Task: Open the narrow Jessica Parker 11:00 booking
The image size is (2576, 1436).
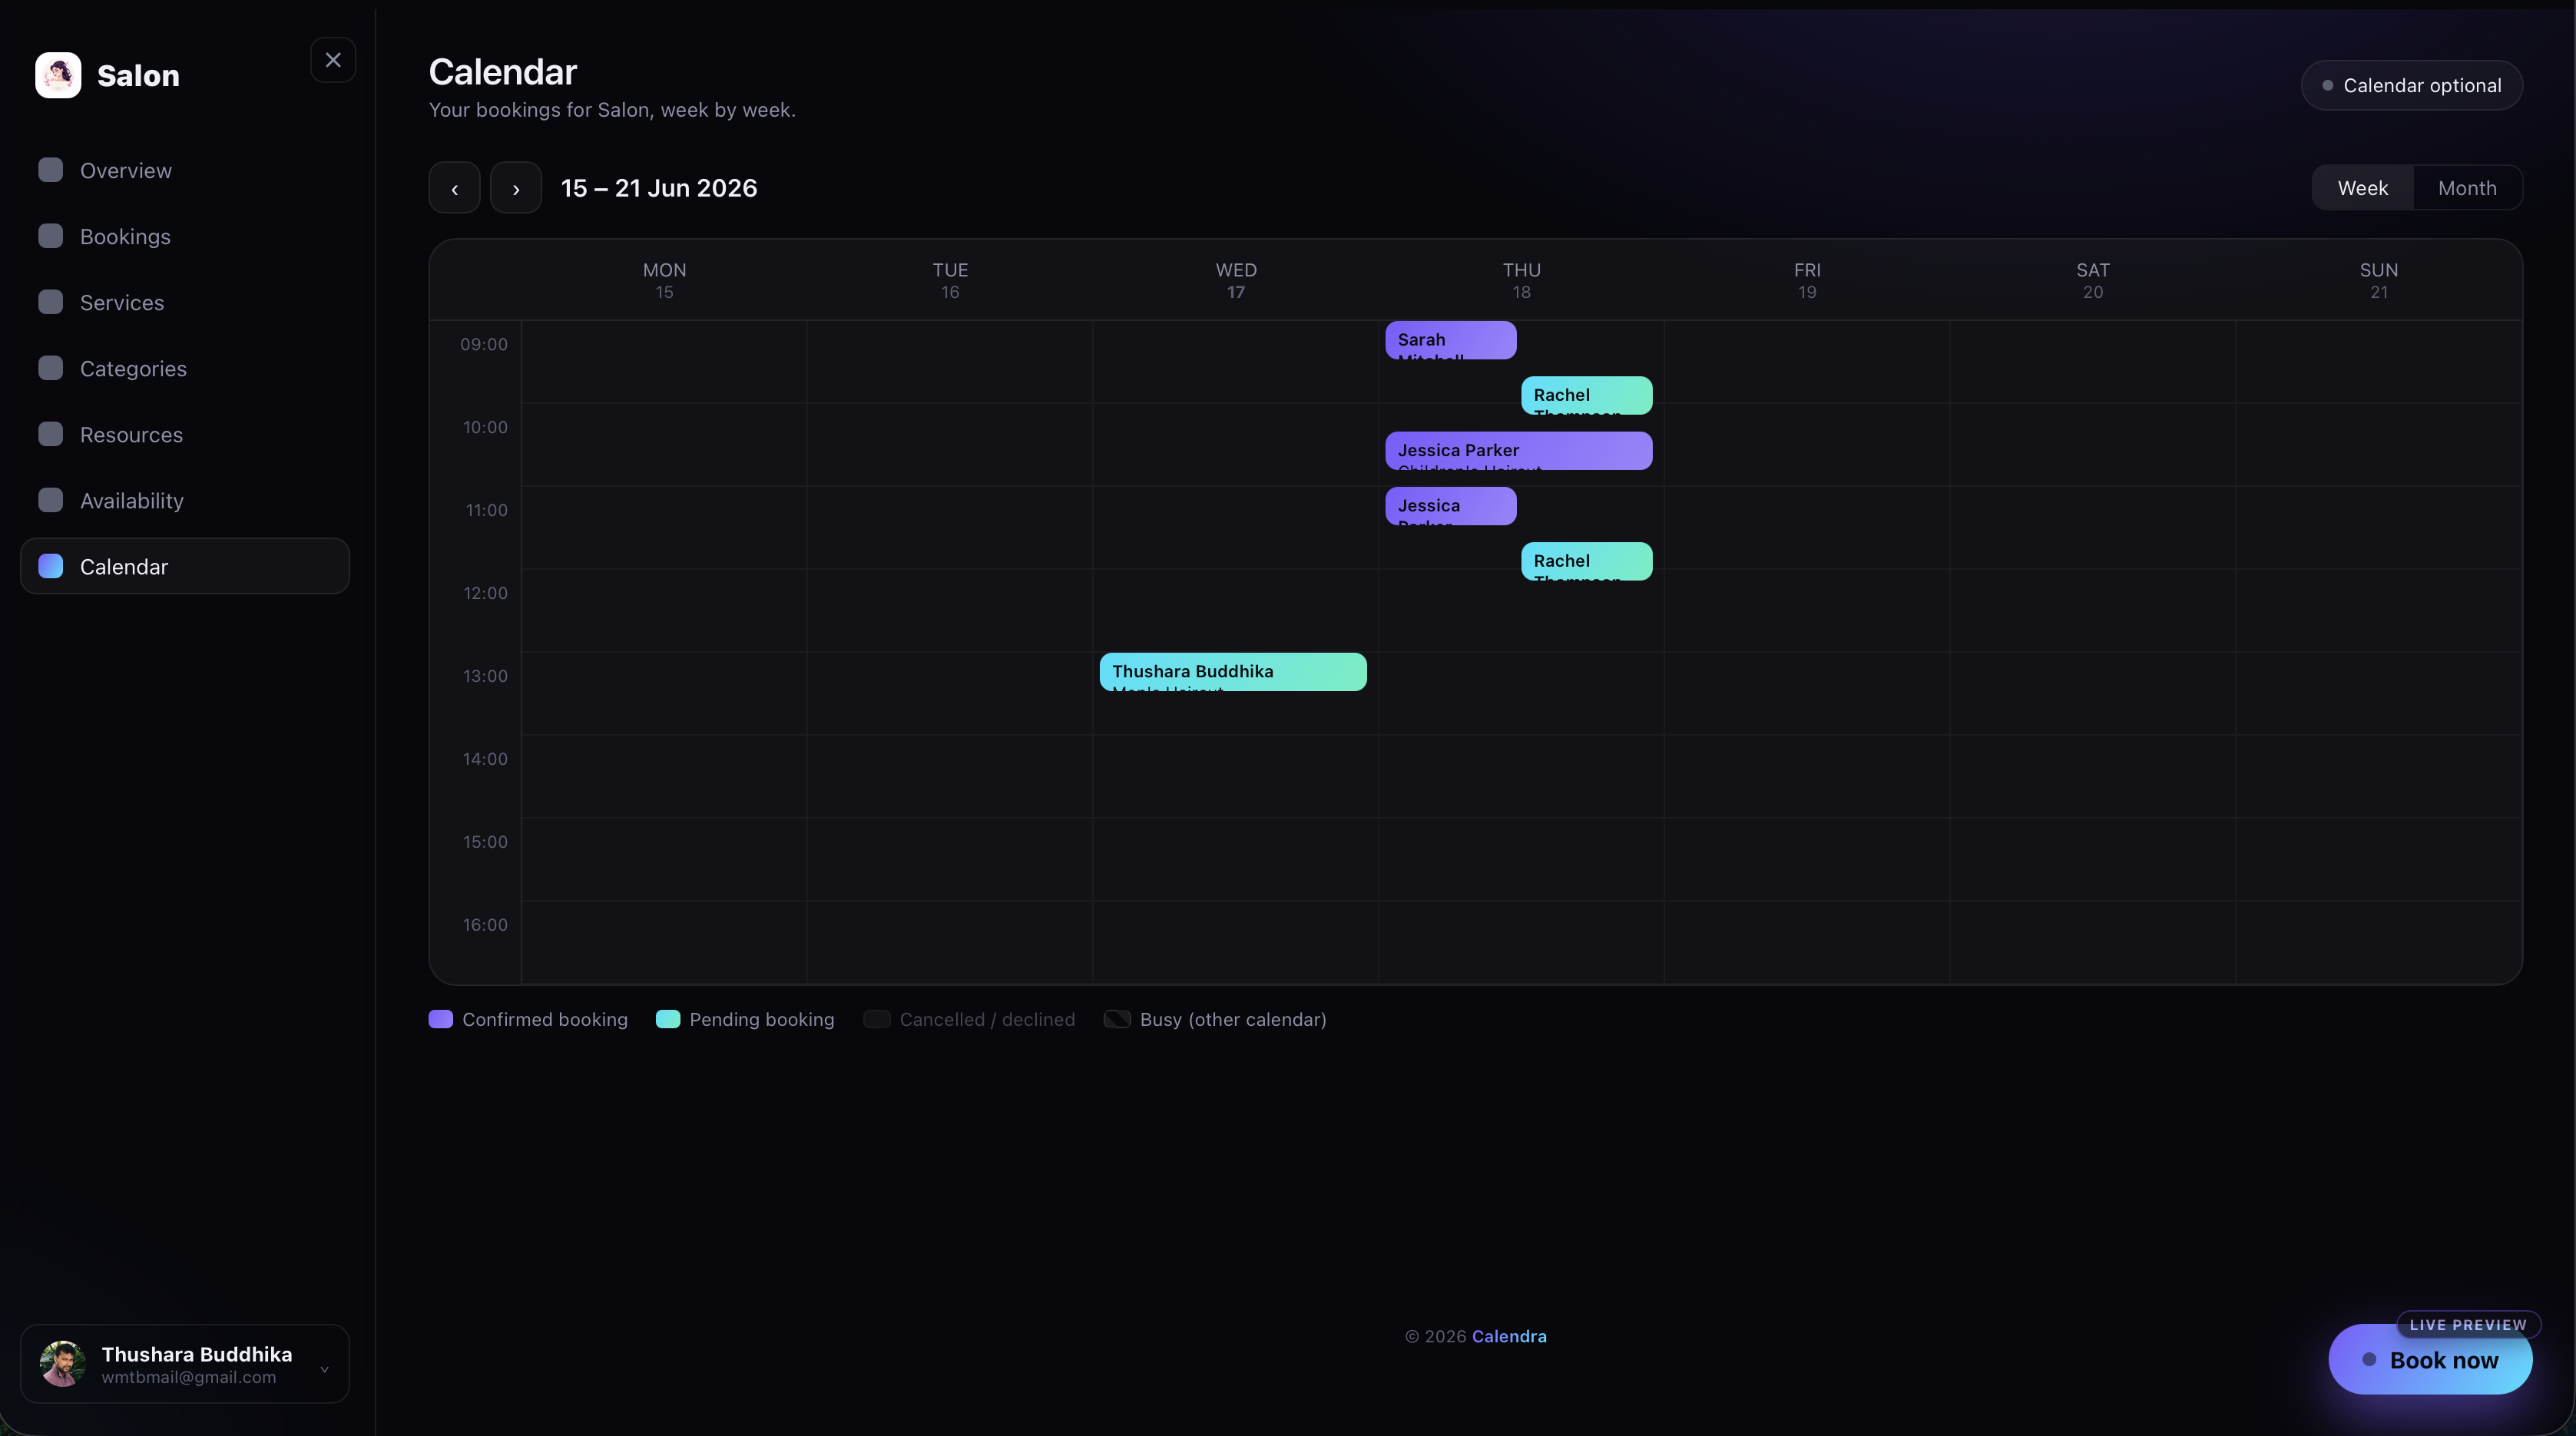Action: click(1451, 506)
